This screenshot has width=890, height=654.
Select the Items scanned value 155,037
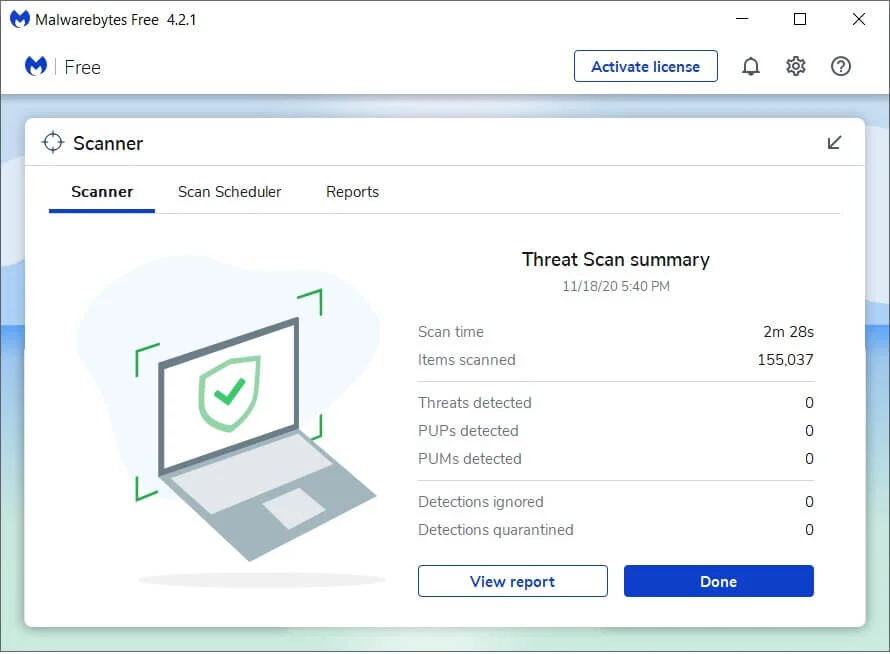(785, 360)
